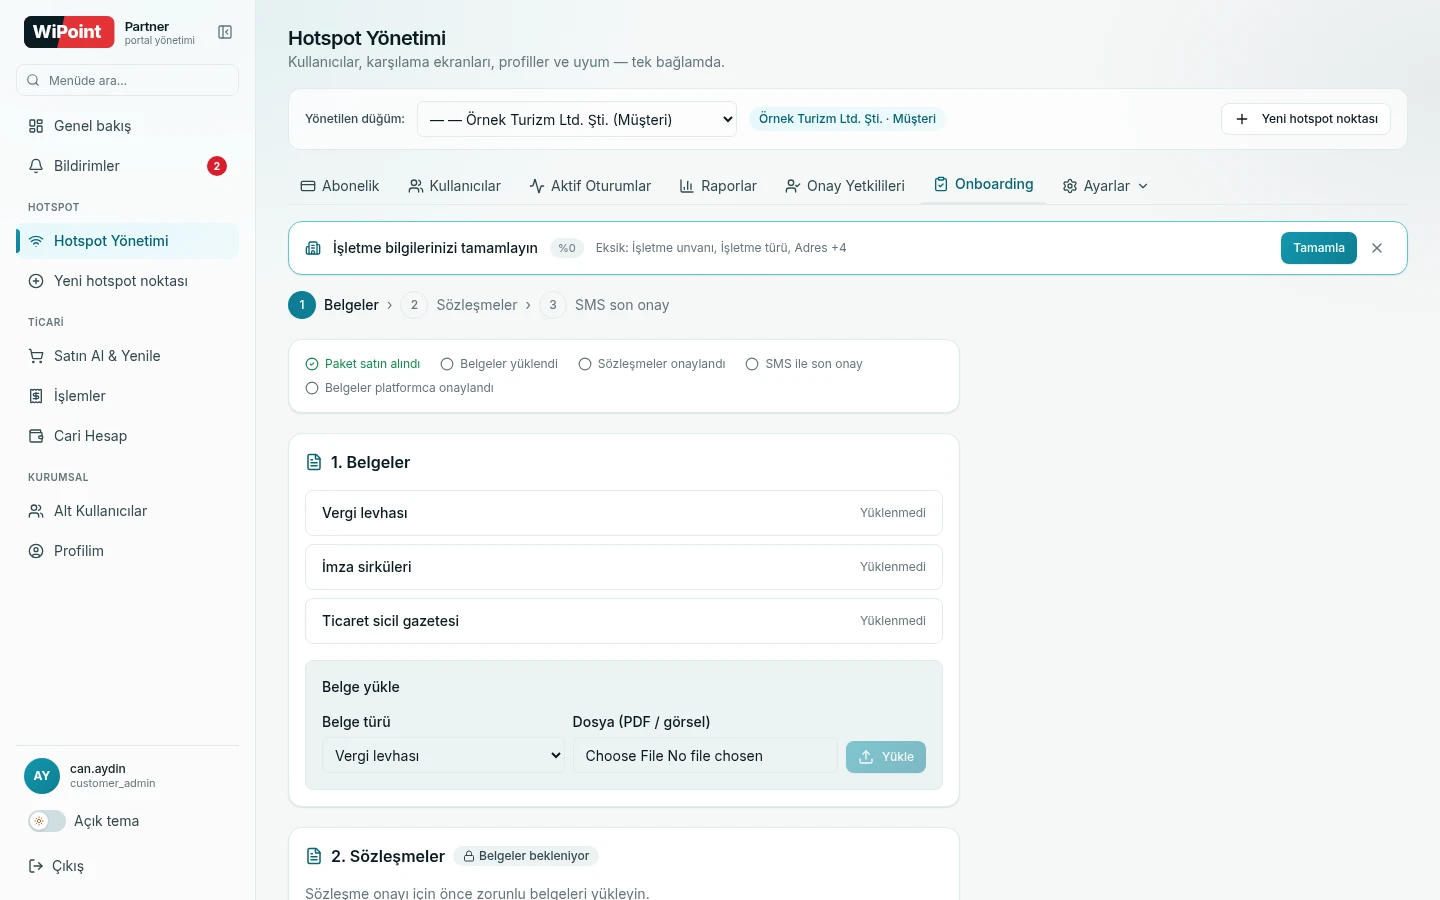
Task: Click the Menüde ara search field
Action: tap(127, 80)
